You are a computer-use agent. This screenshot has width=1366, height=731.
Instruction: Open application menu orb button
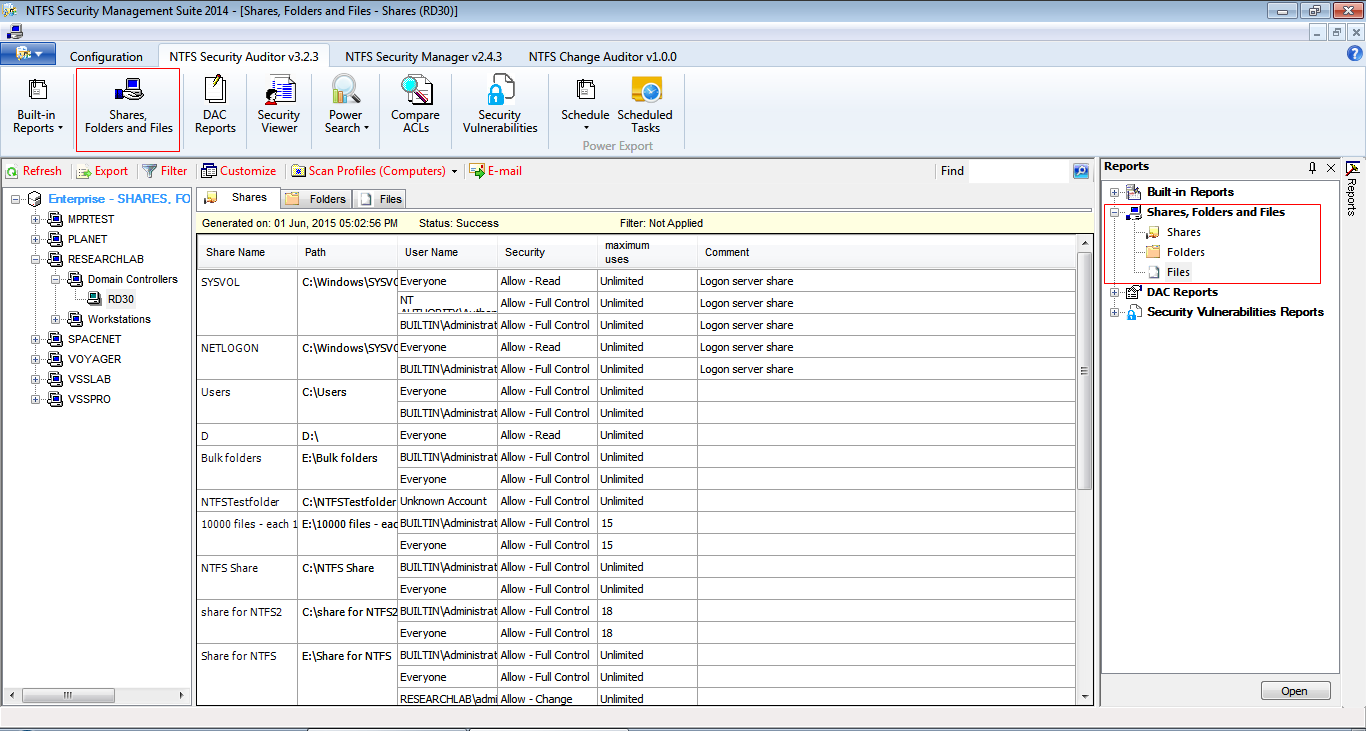point(29,54)
